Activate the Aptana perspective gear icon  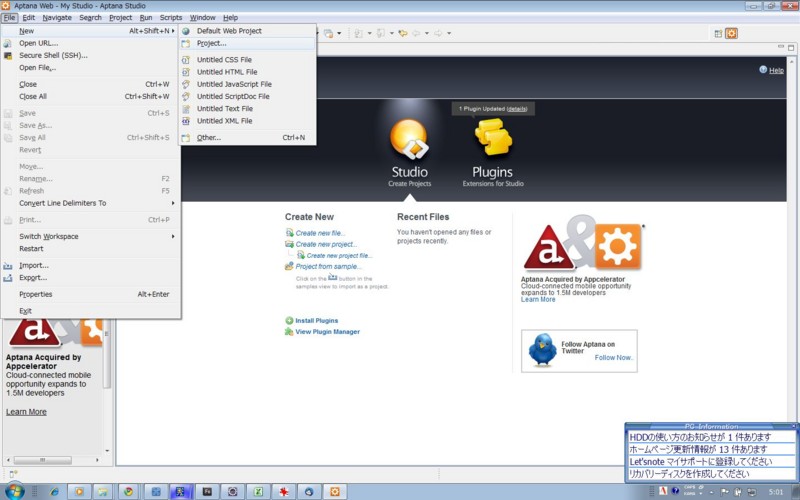pyautogui.click(x=732, y=34)
